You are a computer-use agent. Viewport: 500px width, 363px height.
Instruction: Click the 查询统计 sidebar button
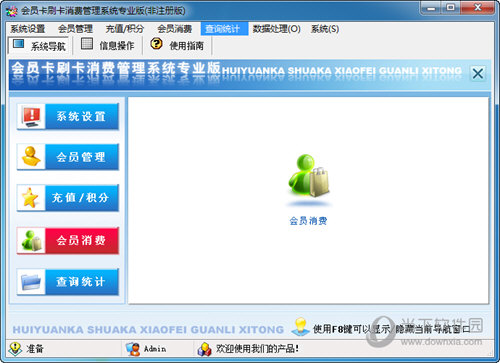pos(68,282)
